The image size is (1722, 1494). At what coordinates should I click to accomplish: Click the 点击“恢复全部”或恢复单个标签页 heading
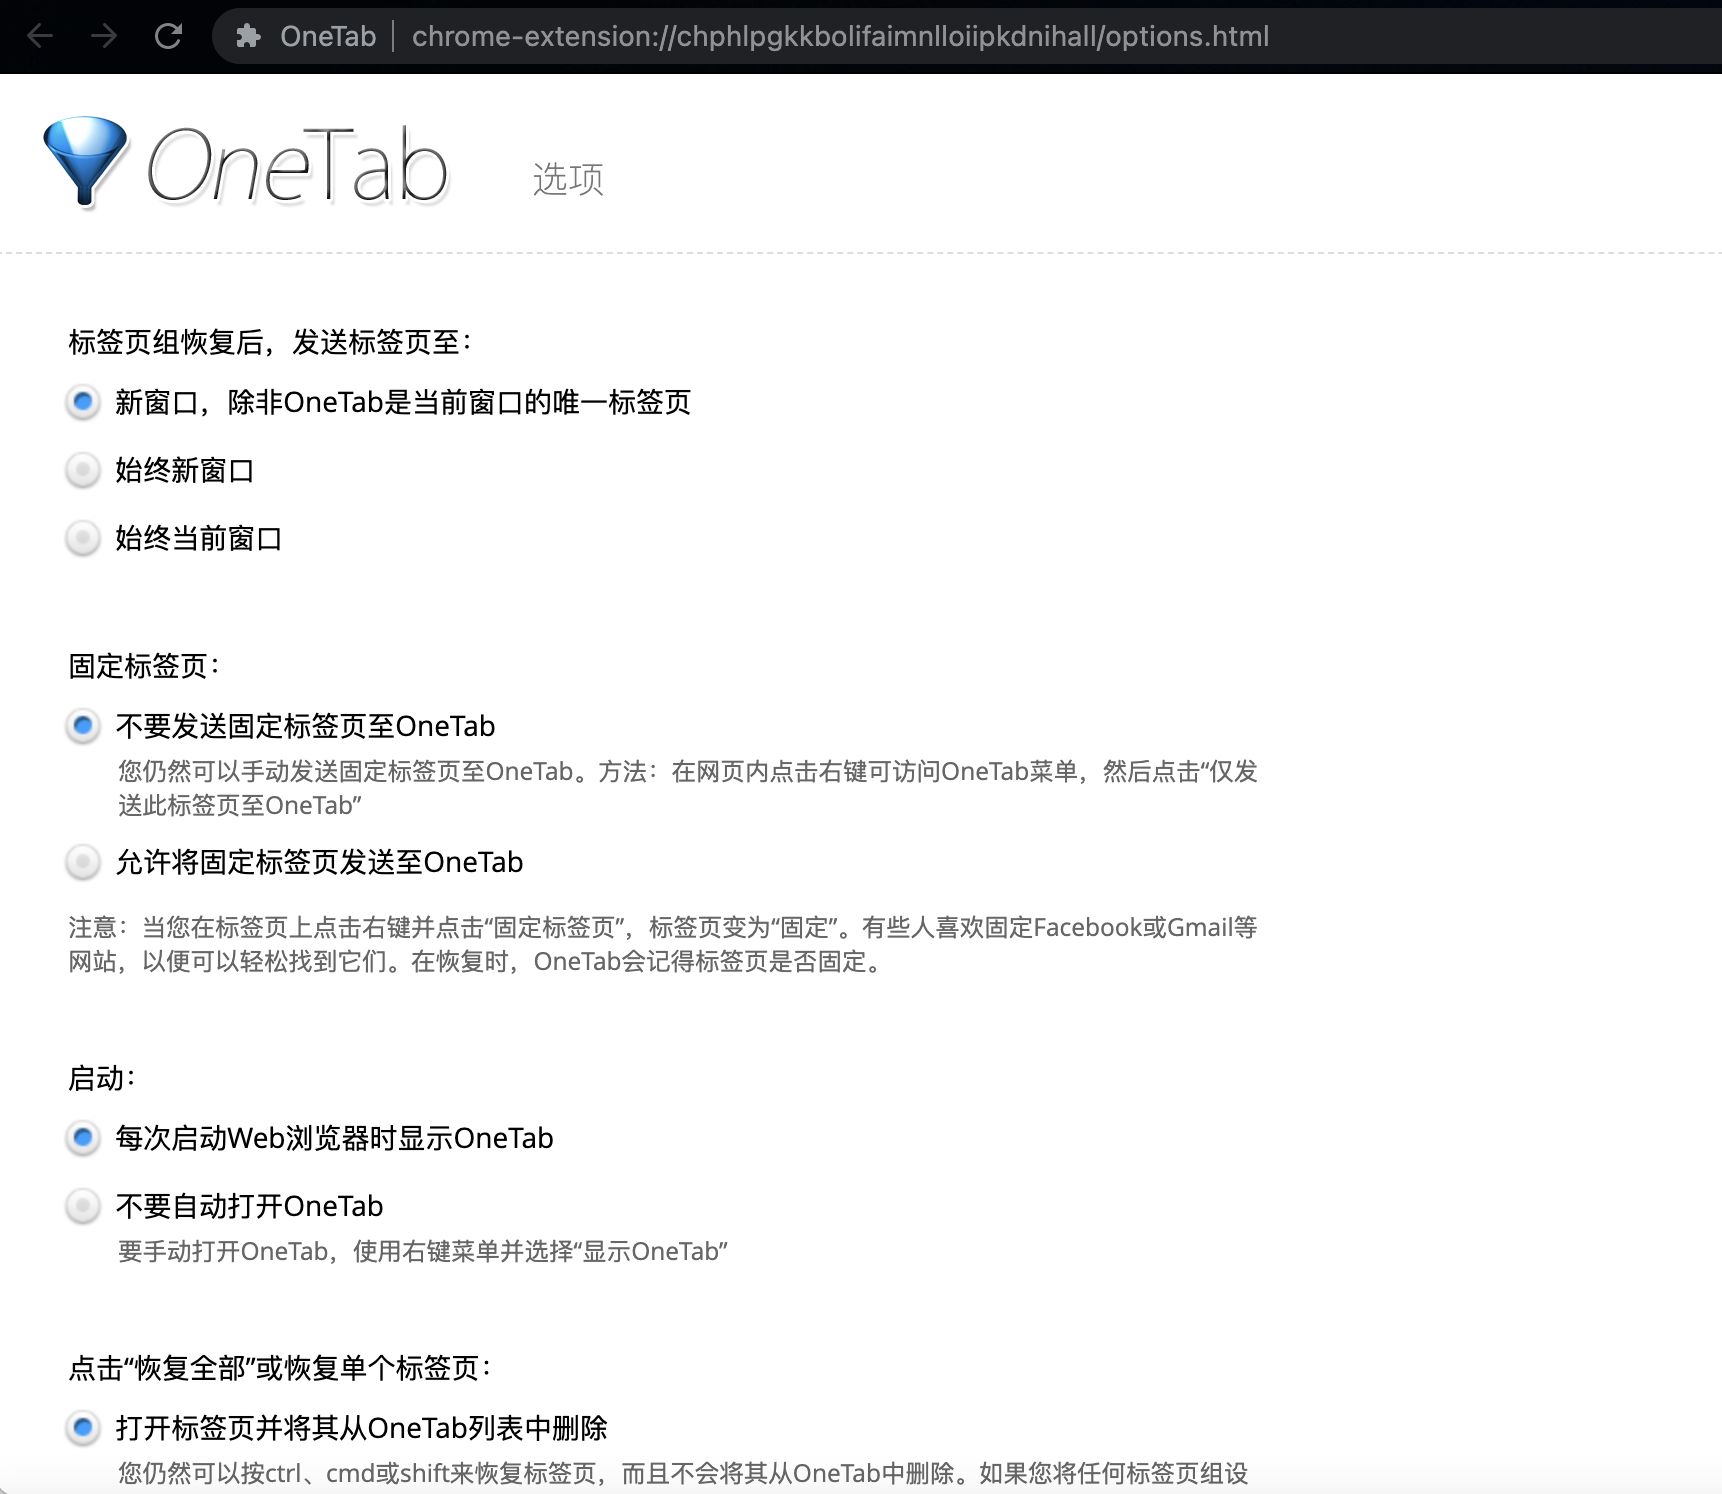280,1368
